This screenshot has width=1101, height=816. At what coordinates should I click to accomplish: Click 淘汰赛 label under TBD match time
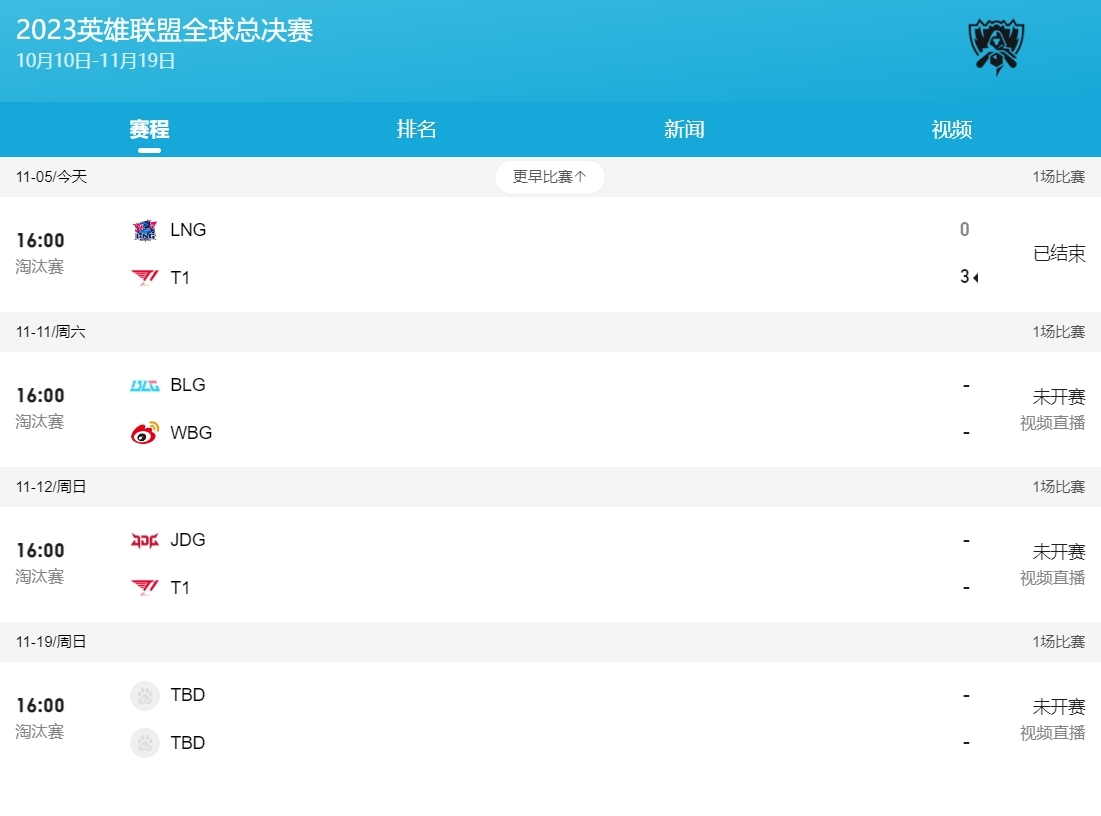pos(40,732)
